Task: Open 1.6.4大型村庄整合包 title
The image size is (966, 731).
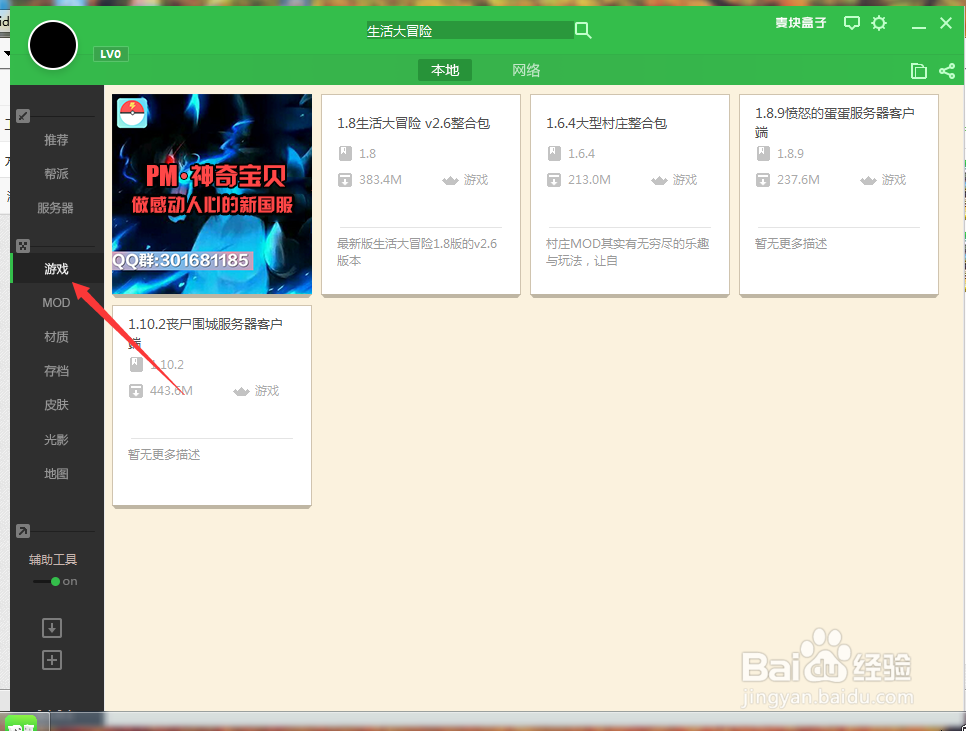Action: 606,123
